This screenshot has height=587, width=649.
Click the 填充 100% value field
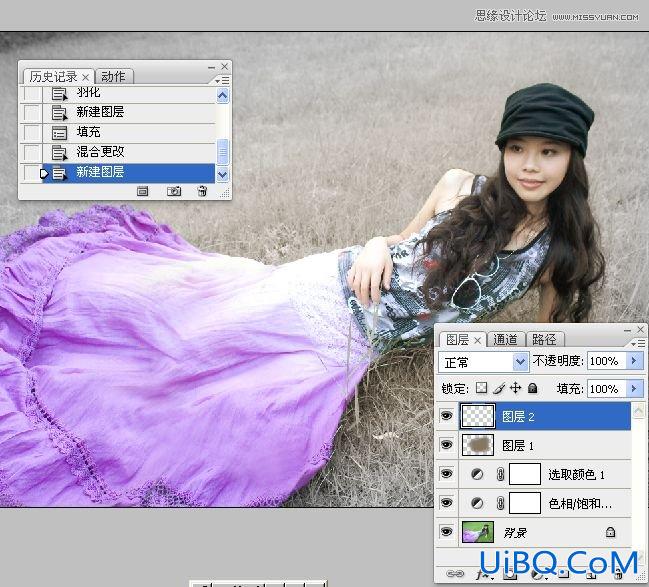[607, 389]
